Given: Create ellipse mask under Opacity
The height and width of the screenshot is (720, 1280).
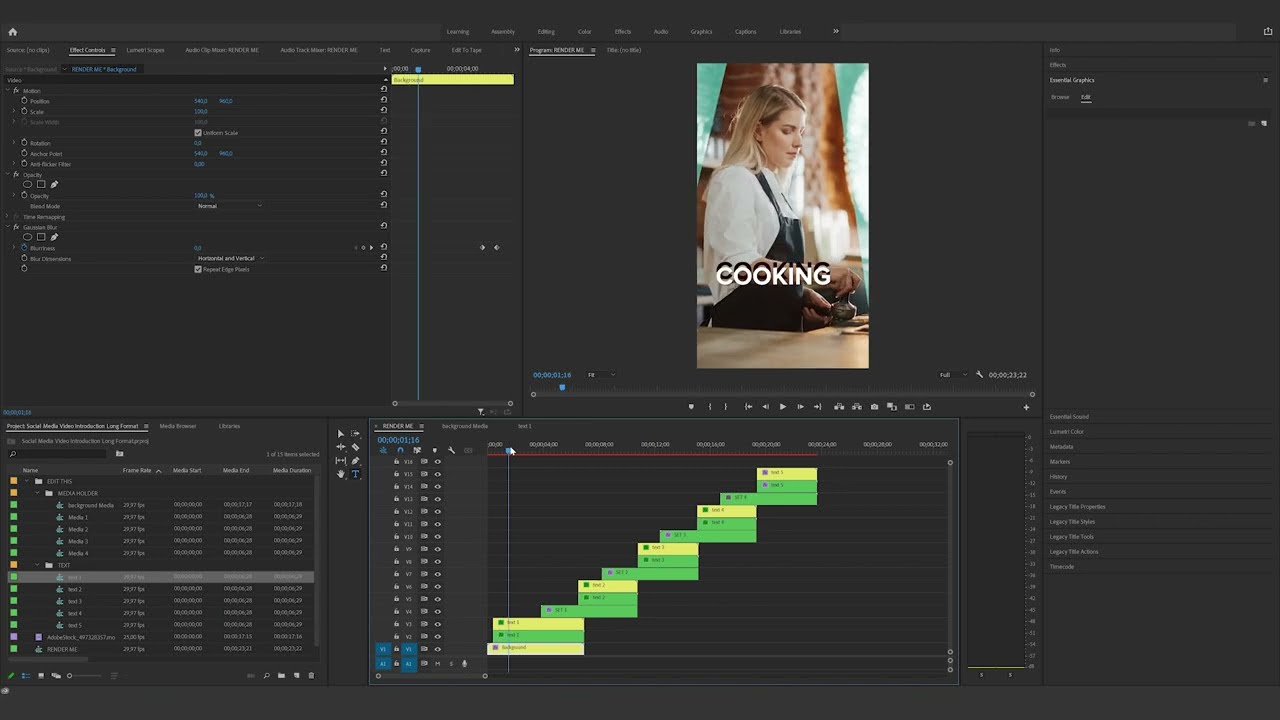Looking at the screenshot, I should click(27, 184).
